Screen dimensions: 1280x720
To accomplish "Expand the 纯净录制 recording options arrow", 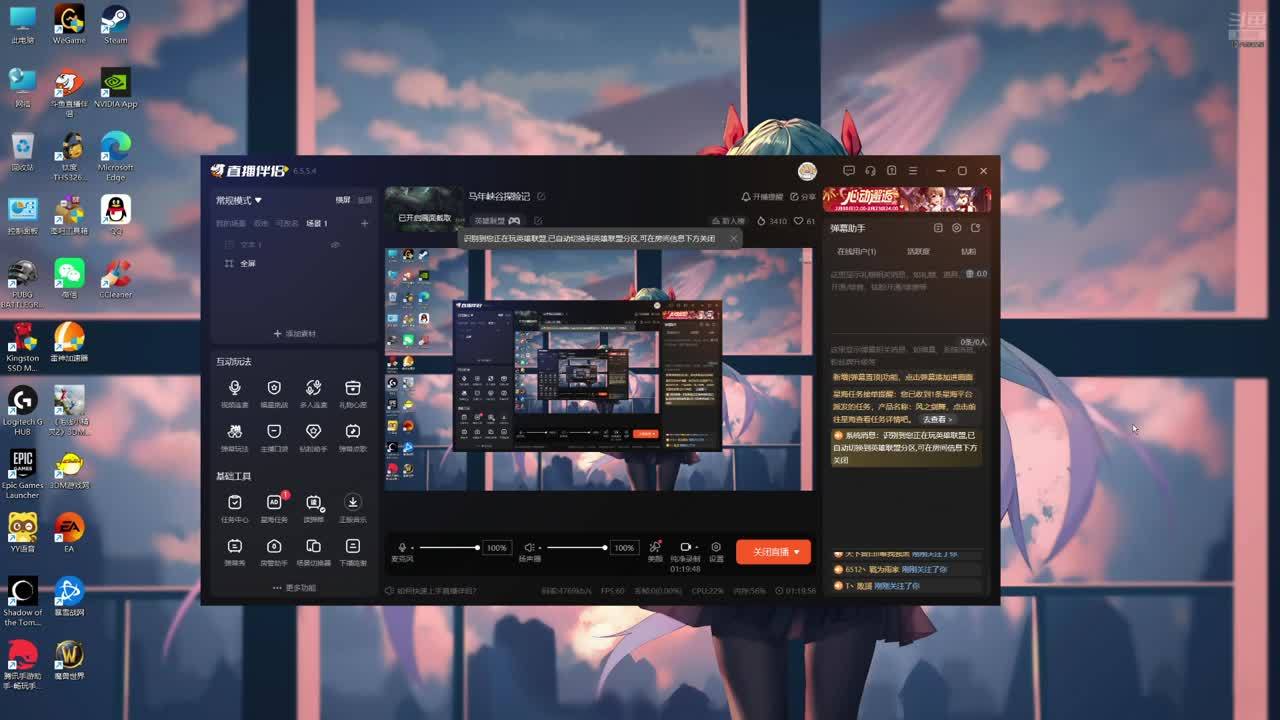I will [x=697, y=547].
